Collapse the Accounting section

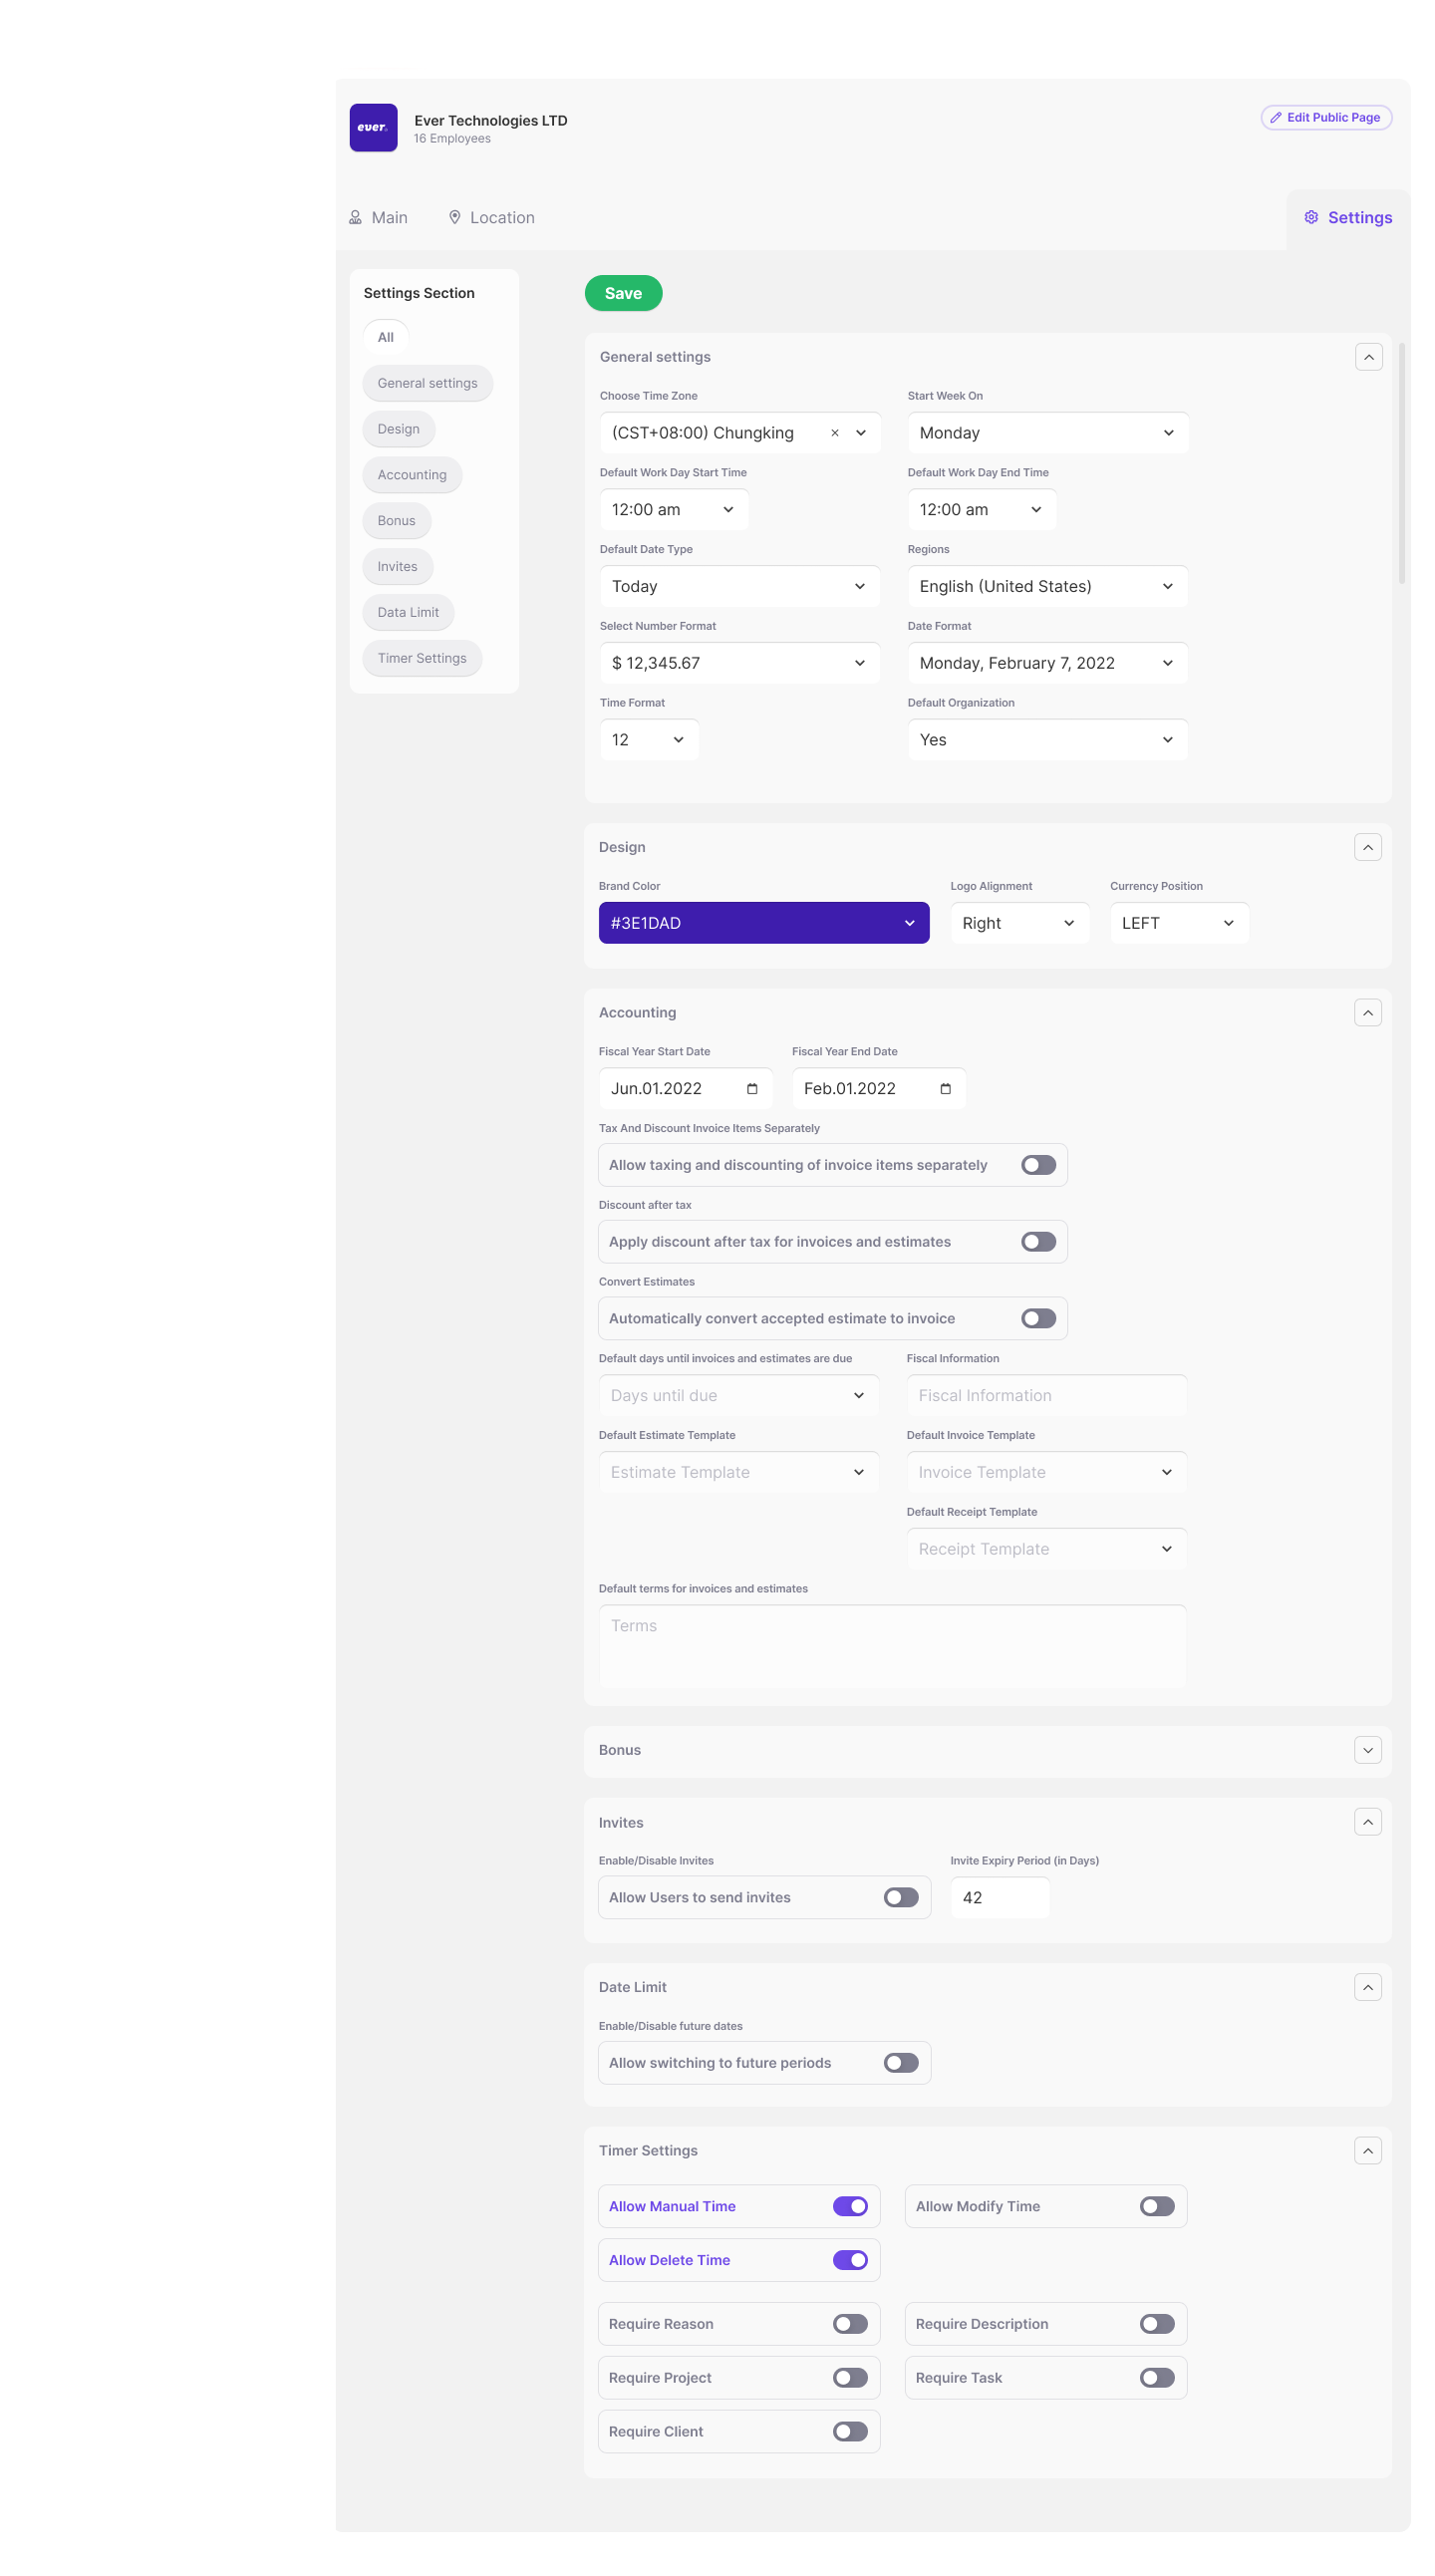tap(1368, 1013)
